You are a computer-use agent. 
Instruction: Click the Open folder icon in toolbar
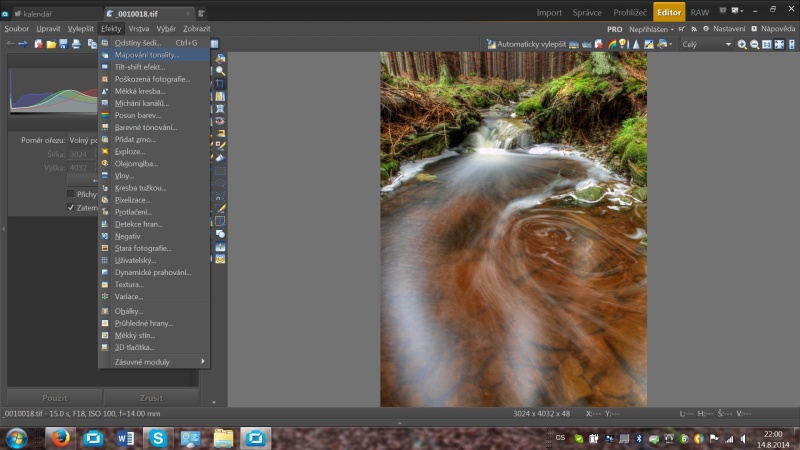pos(49,44)
